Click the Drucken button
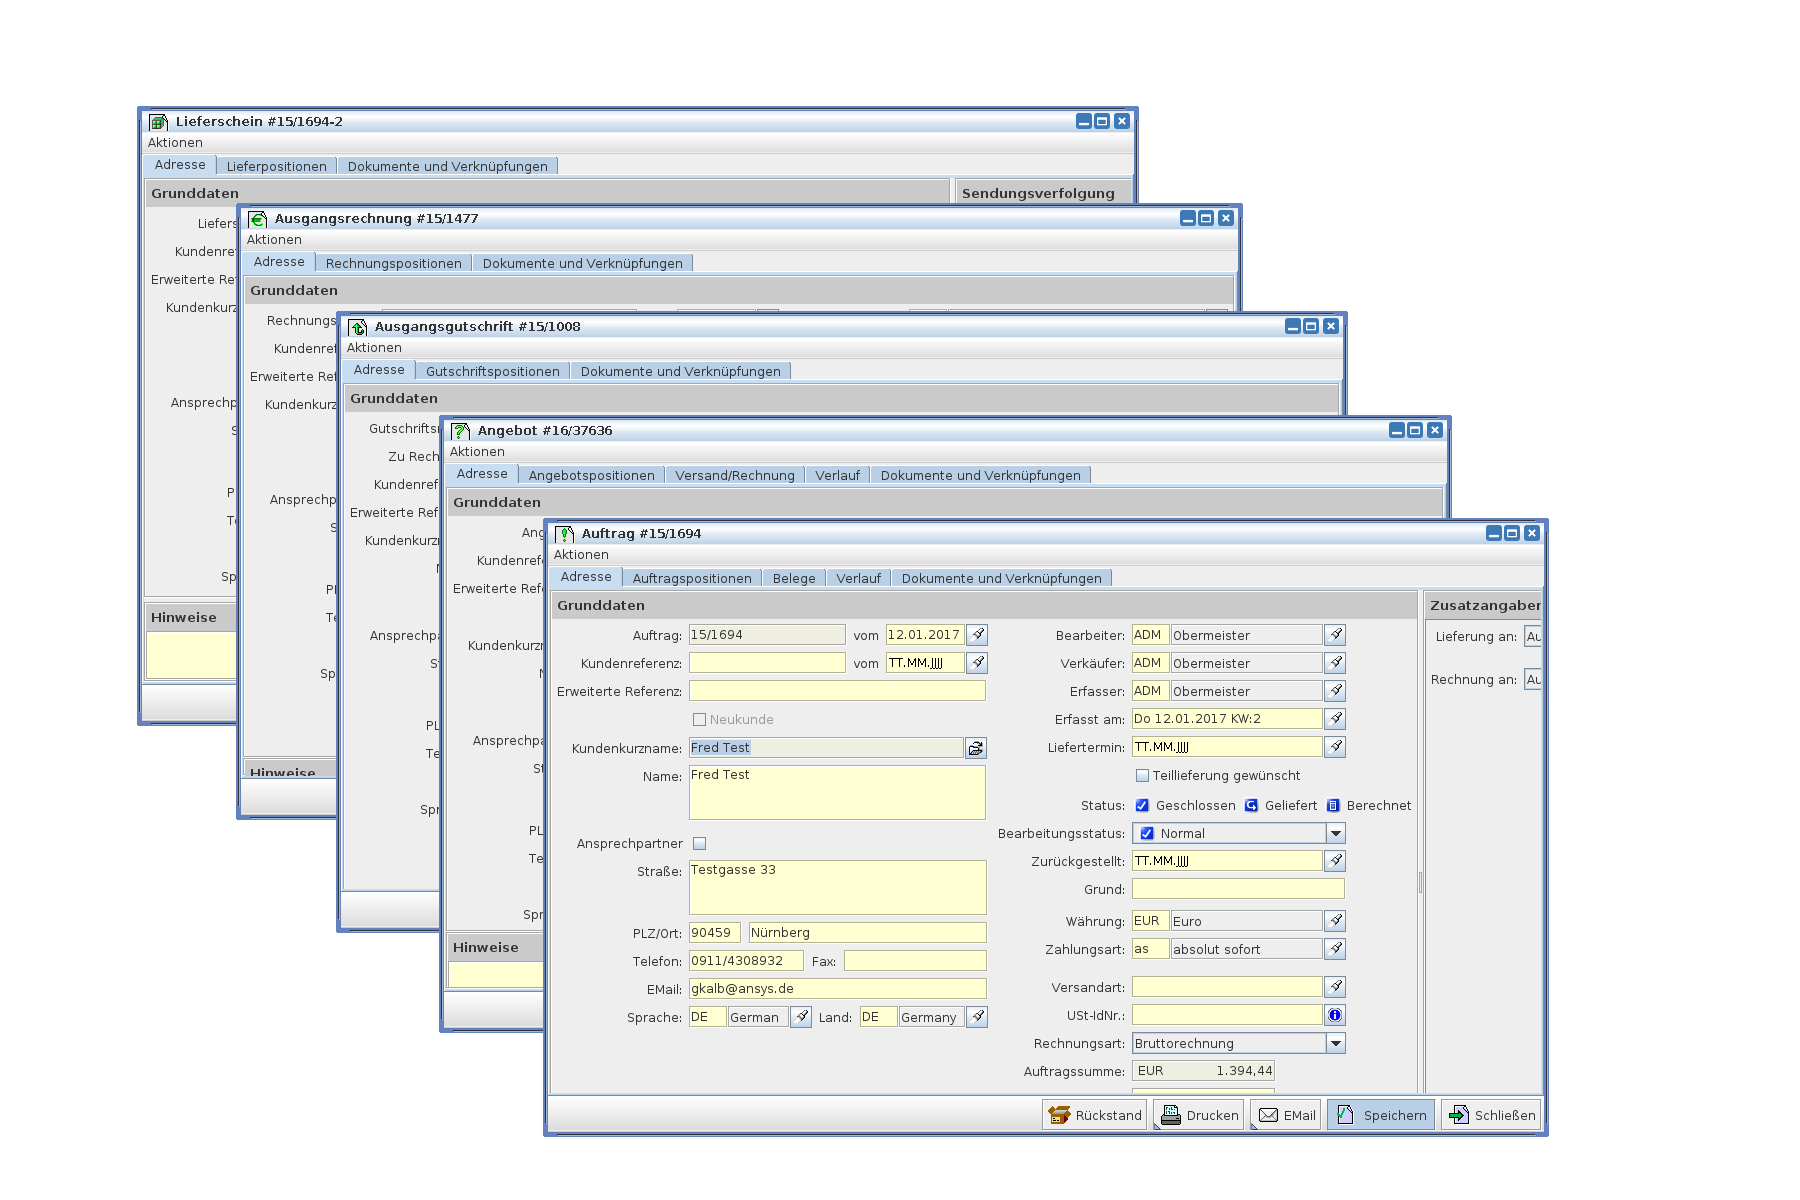 point(1199,1115)
